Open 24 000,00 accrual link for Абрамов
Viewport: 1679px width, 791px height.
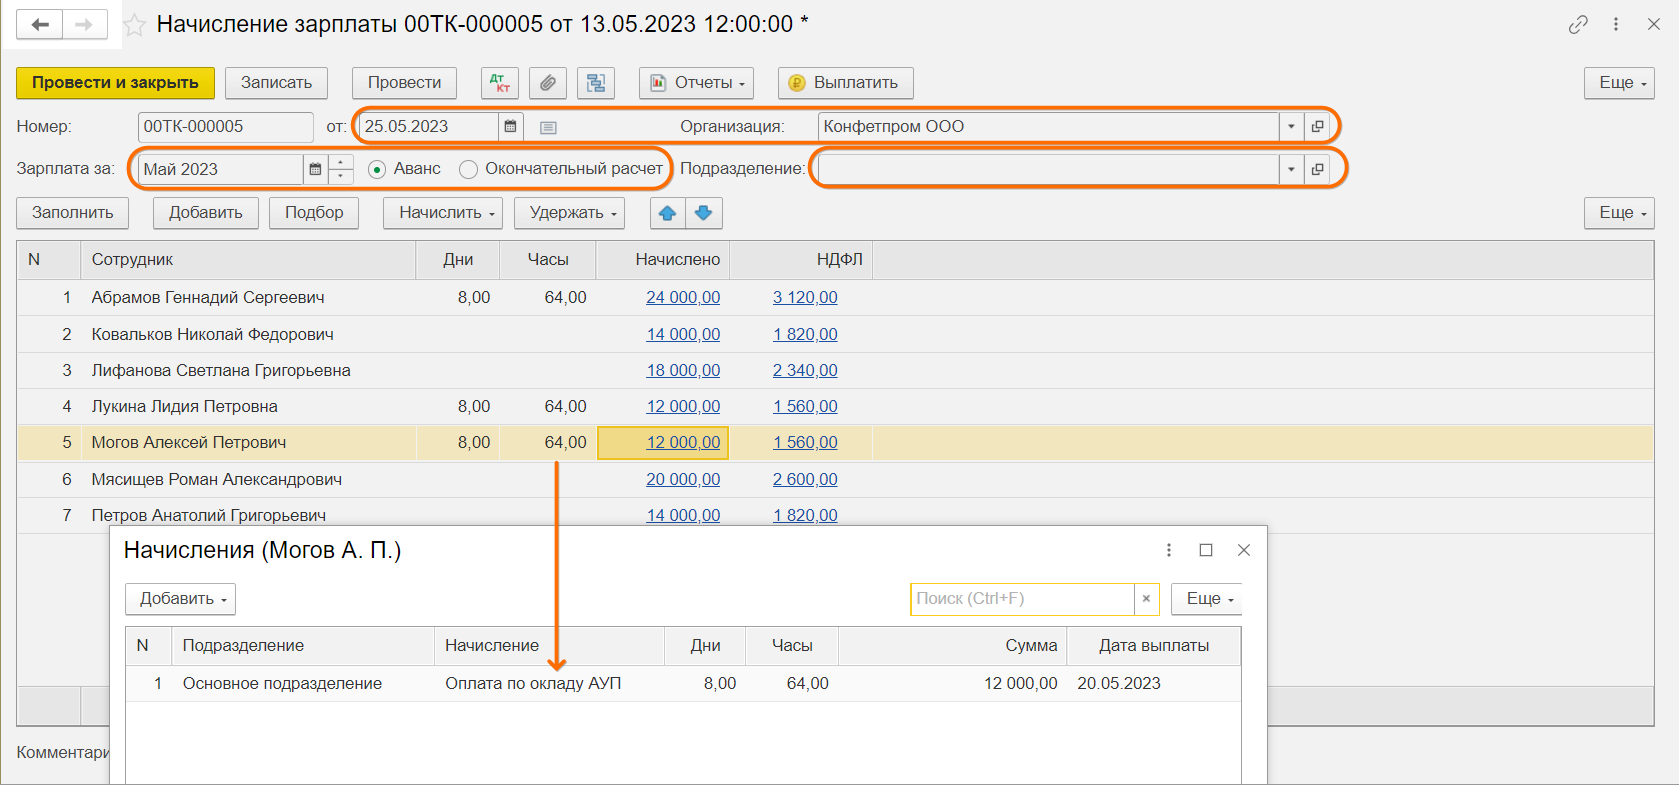[682, 298]
